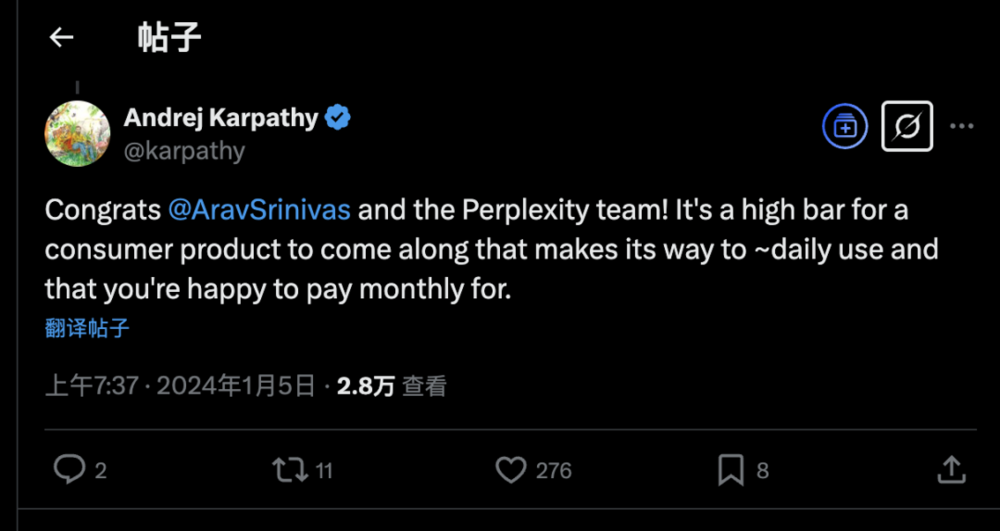
Task: Reply using the speech bubble icon
Action: 69,469
